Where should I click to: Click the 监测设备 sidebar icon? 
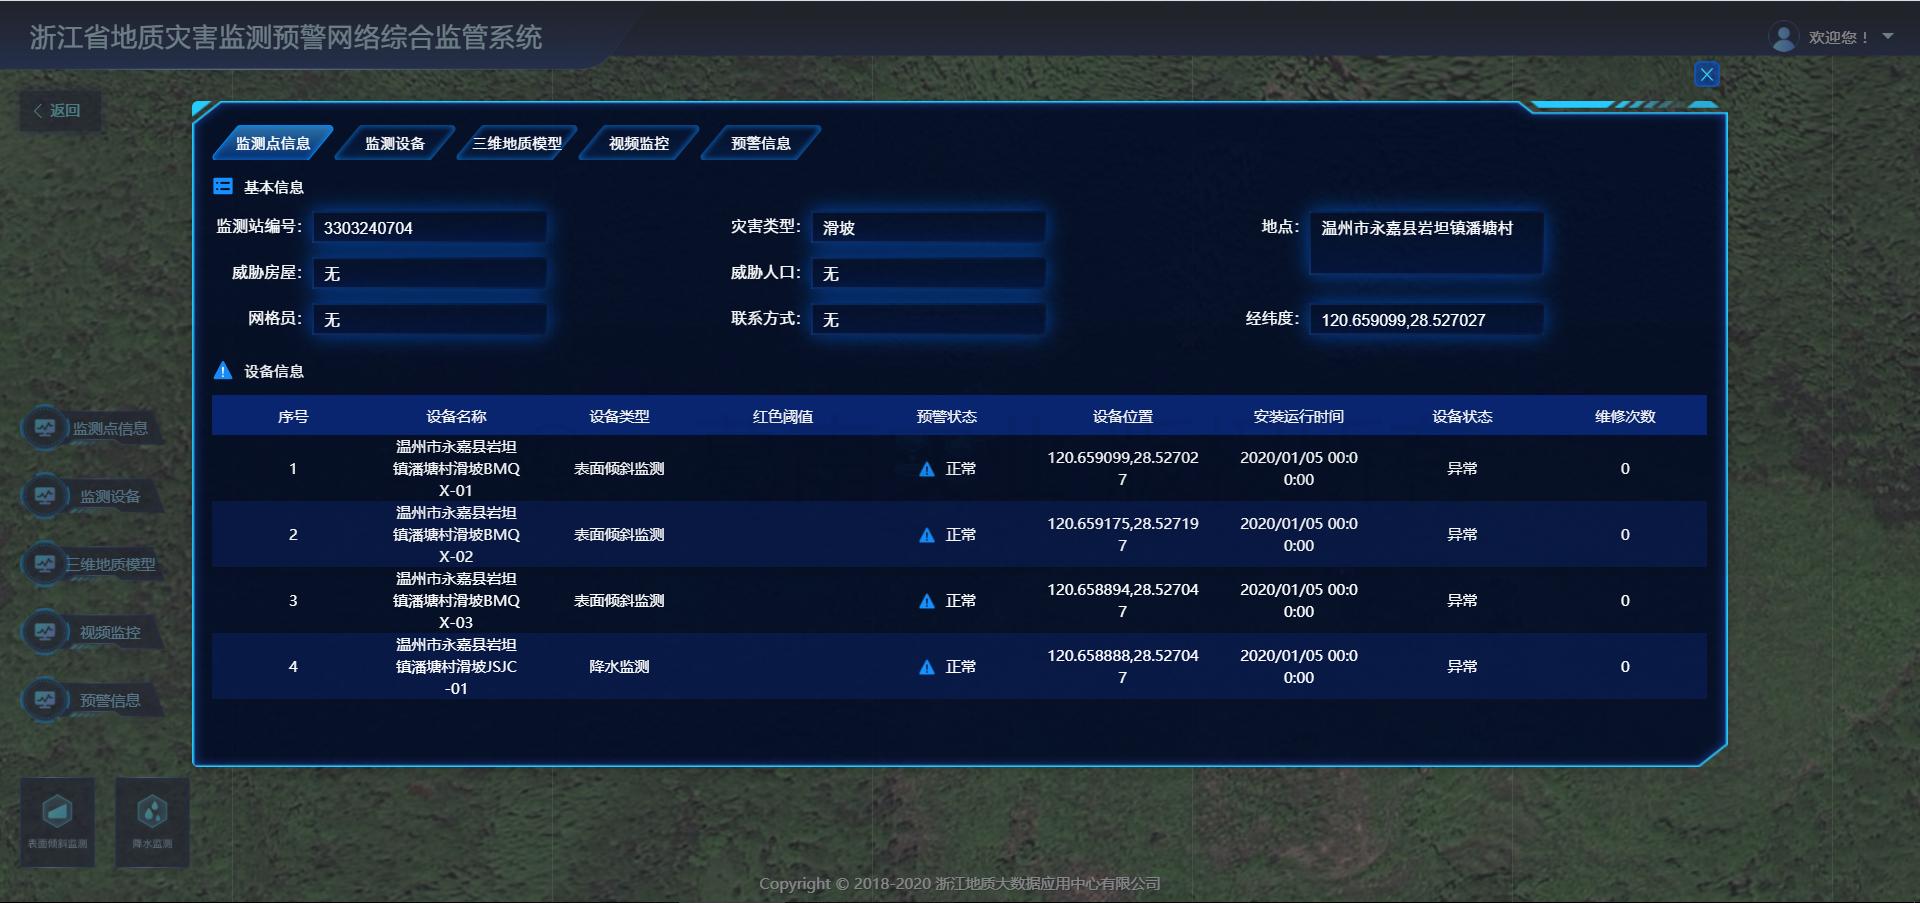[45, 496]
